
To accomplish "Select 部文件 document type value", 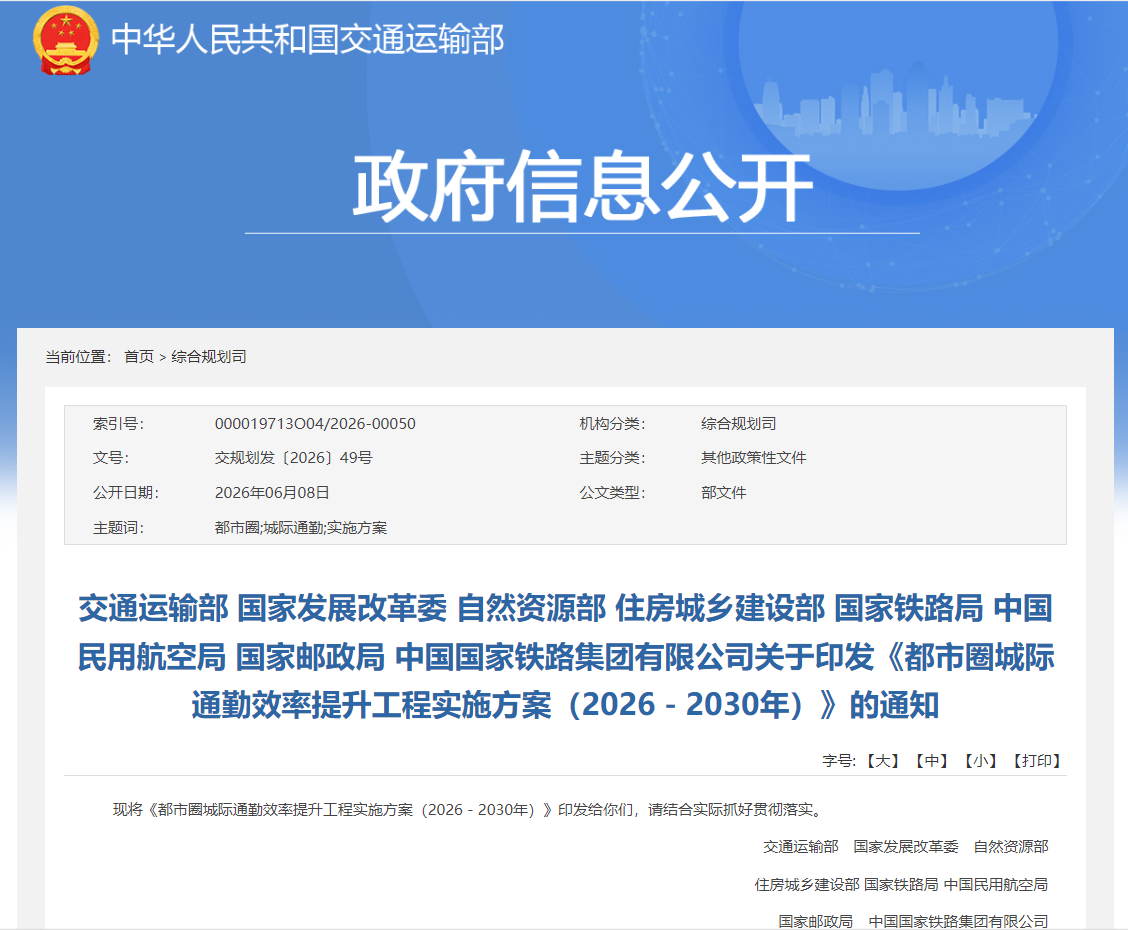I will (x=724, y=493).
